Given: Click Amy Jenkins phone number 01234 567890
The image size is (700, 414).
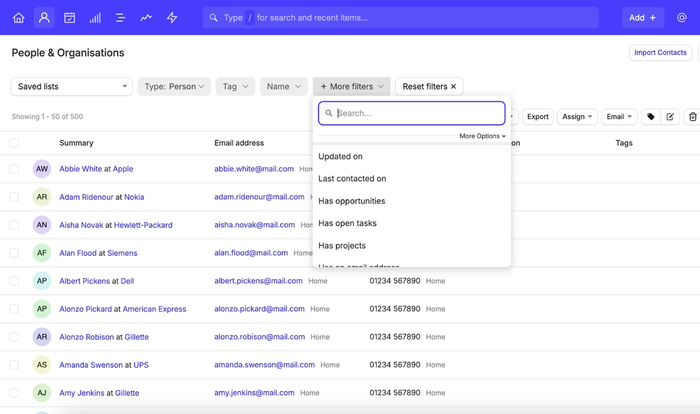Looking at the screenshot, I should pos(395,393).
